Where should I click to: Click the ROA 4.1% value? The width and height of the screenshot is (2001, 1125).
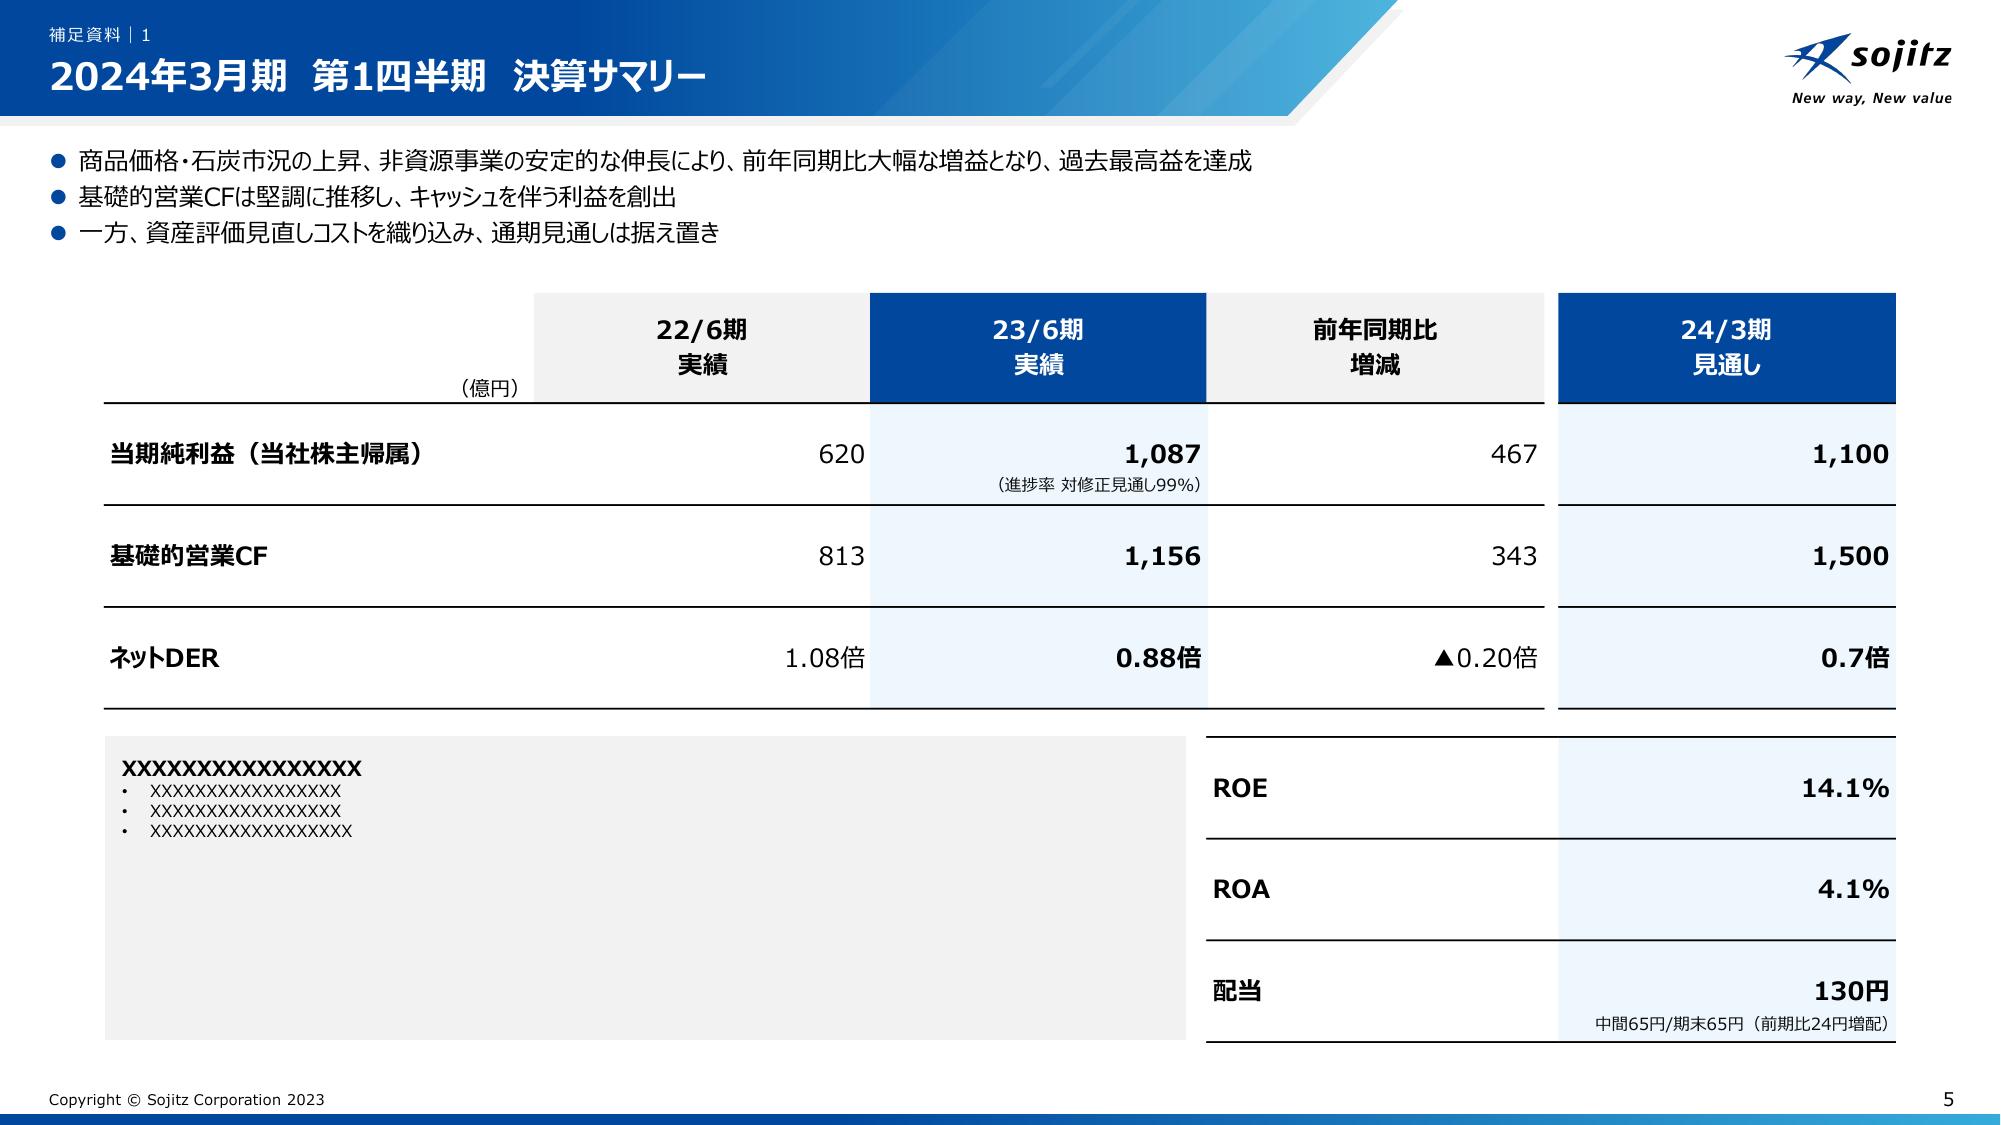tap(1852, 889)
